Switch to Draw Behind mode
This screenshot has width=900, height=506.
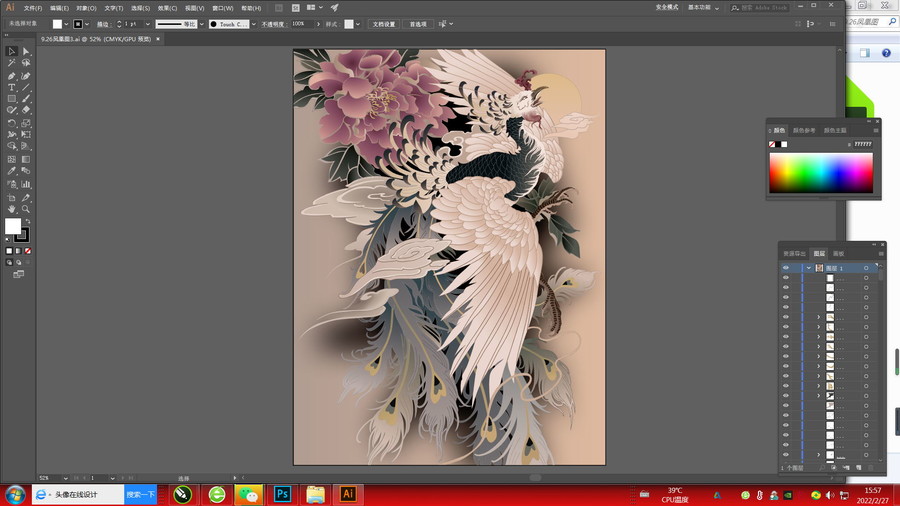tap(18, 262)
